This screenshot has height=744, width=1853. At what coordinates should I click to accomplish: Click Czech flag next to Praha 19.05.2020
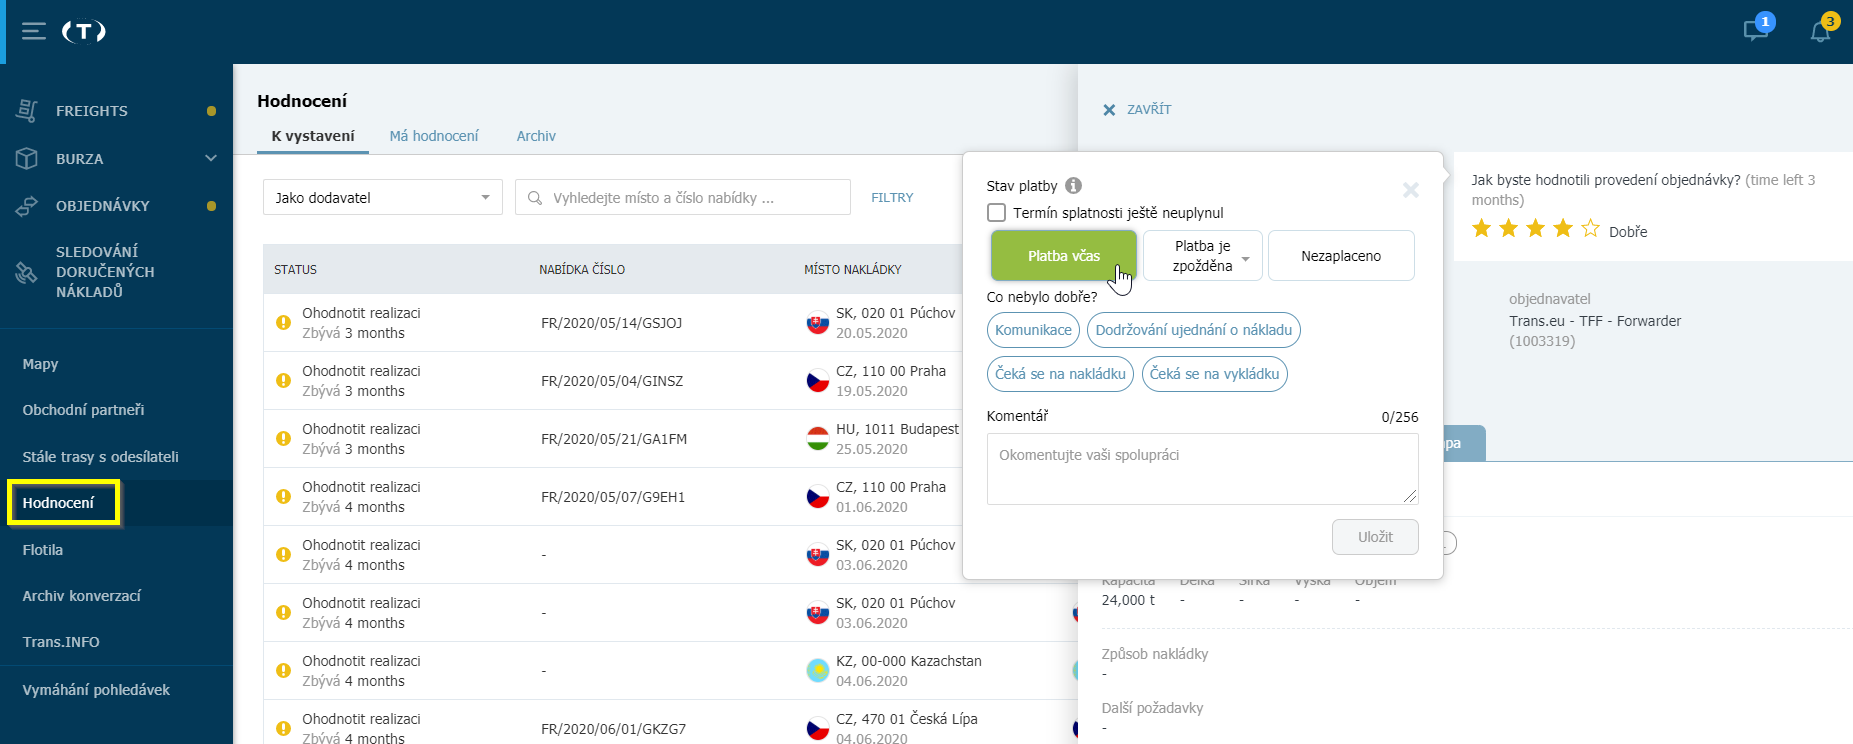pyautogui.click(x=818, y=381)
